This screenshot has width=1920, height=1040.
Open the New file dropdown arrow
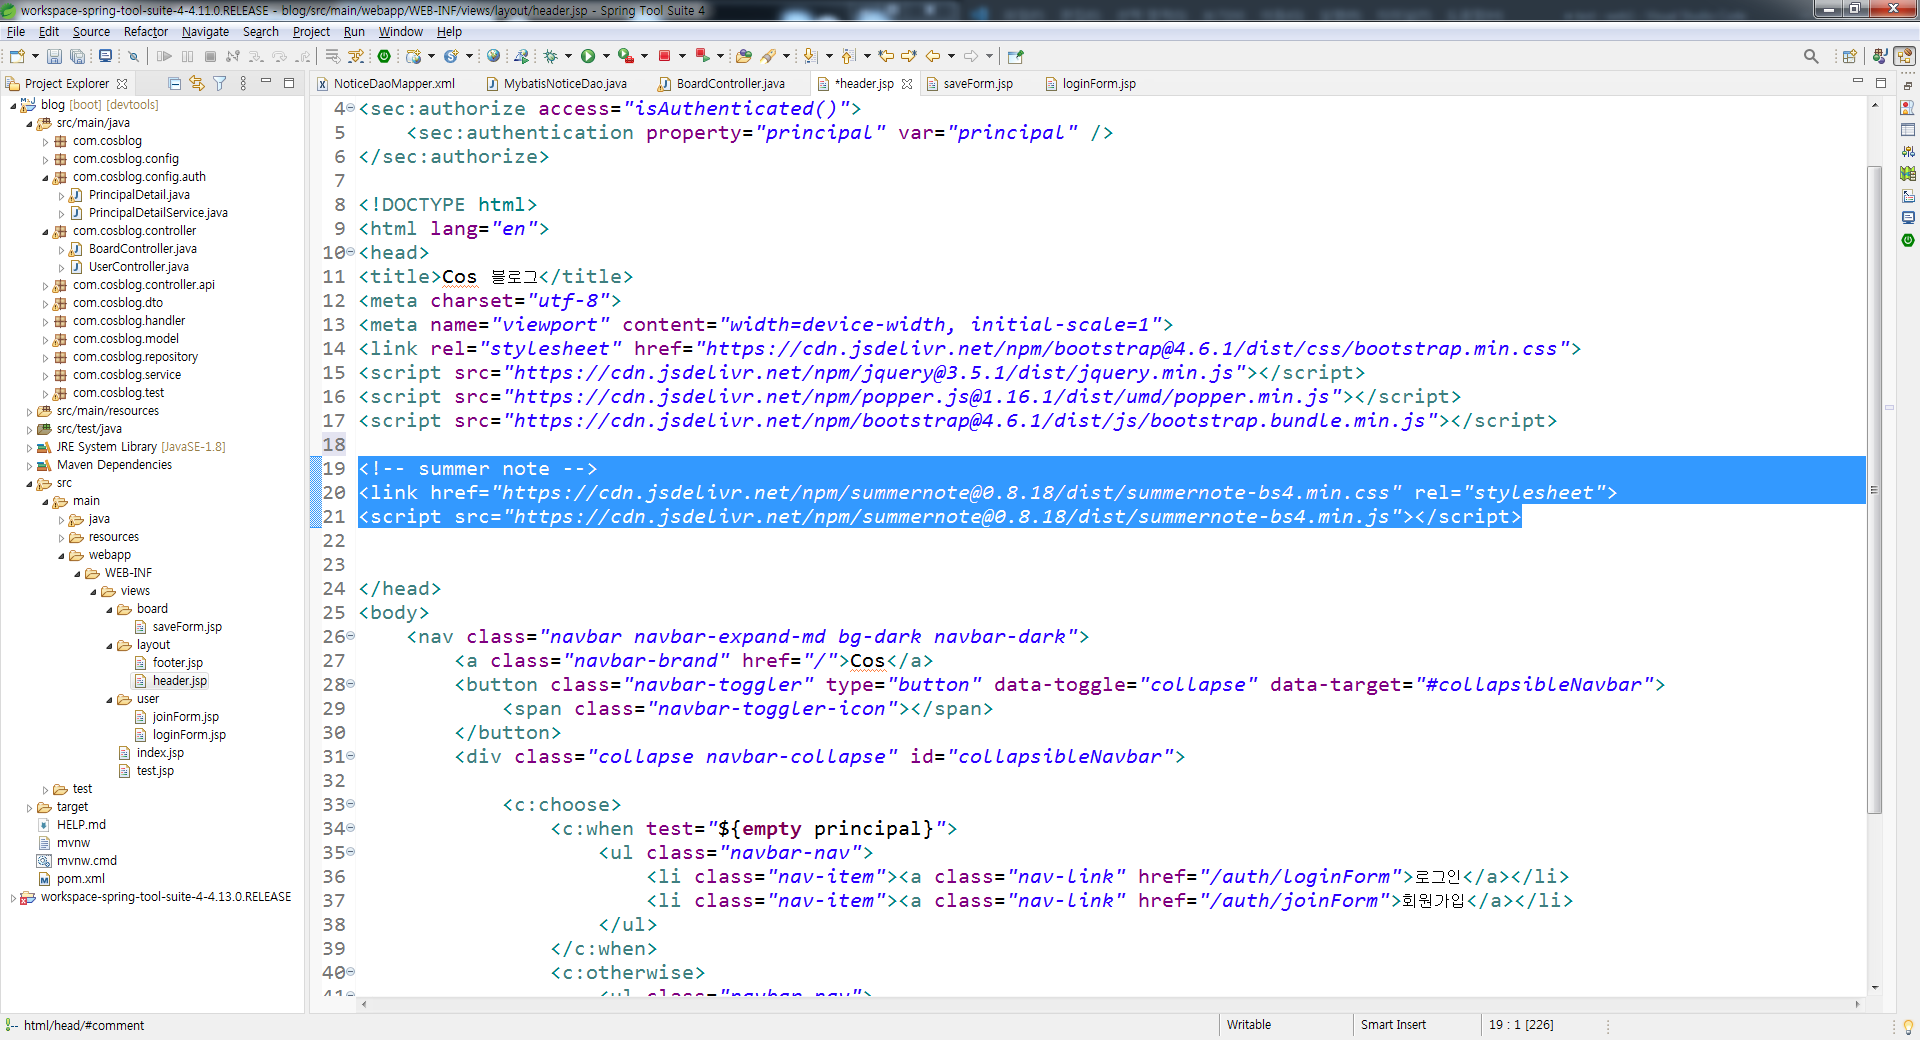click(35, 56)
